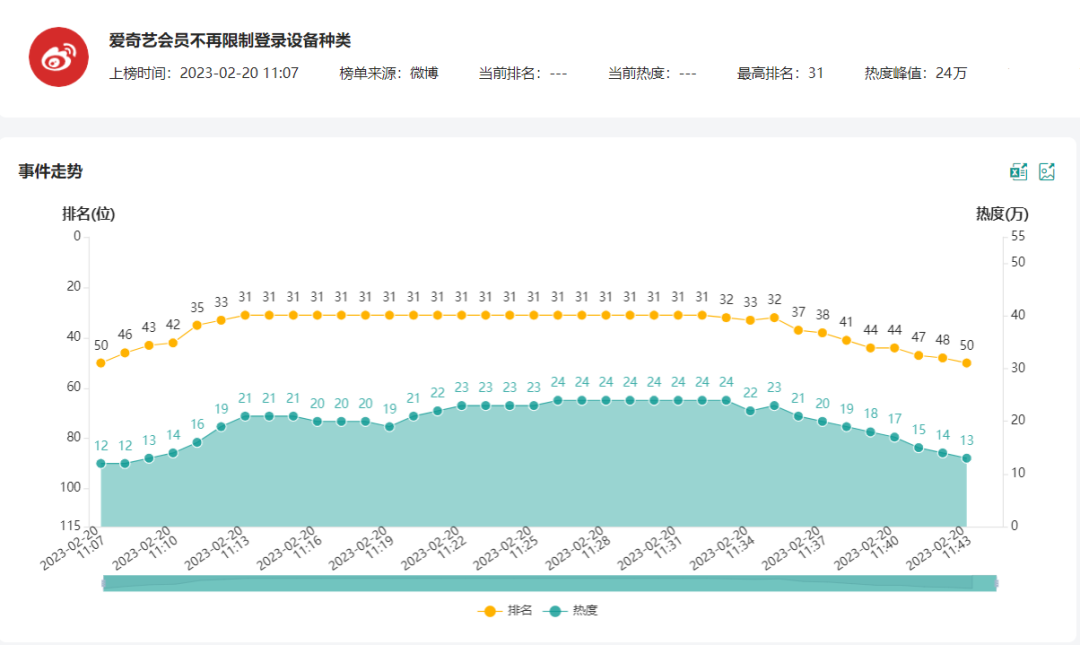Export chart data to Excel
Screen dimensions: 1080x645
pos(1019,172)
